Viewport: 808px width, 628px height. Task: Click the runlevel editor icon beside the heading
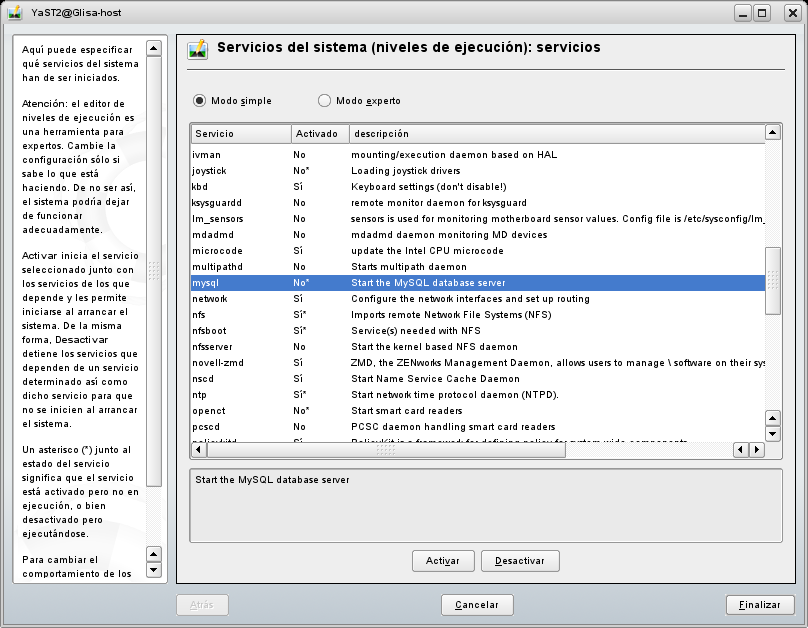point(198,50)
